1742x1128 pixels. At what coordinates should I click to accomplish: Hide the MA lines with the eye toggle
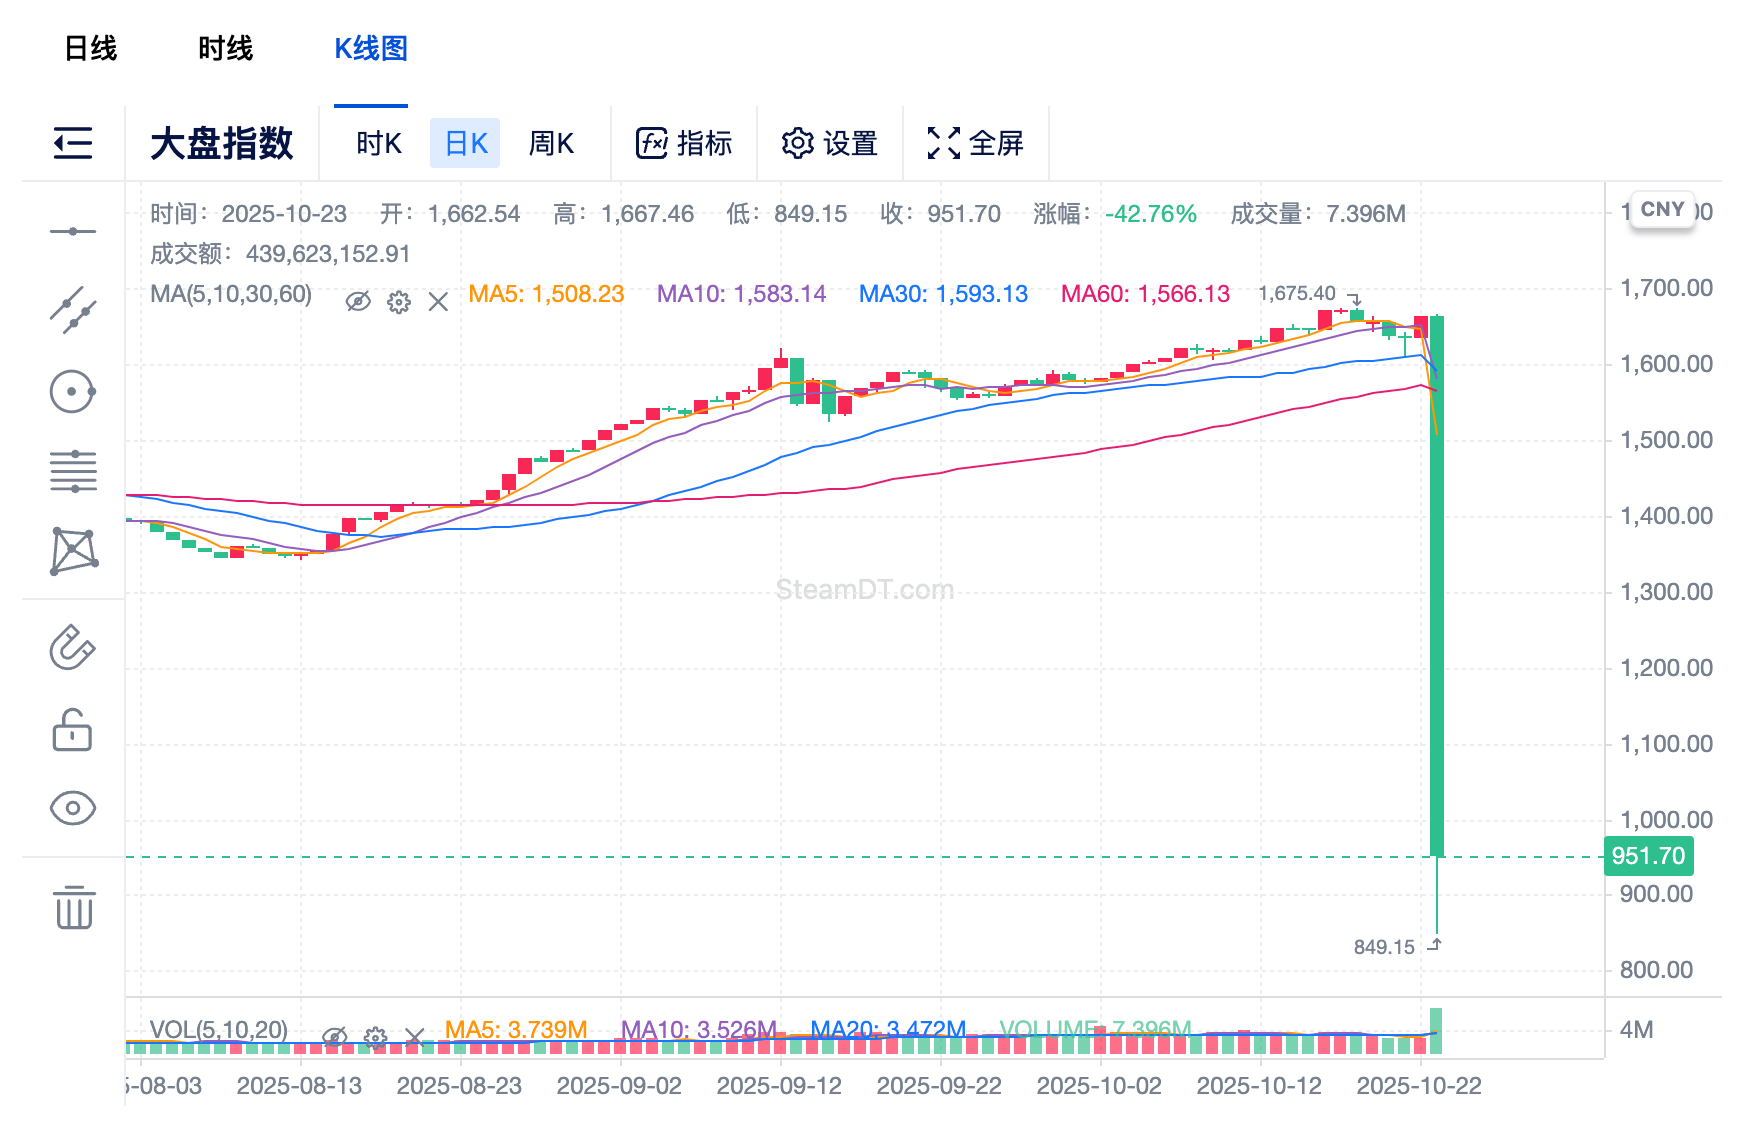(x=359, y=302)
